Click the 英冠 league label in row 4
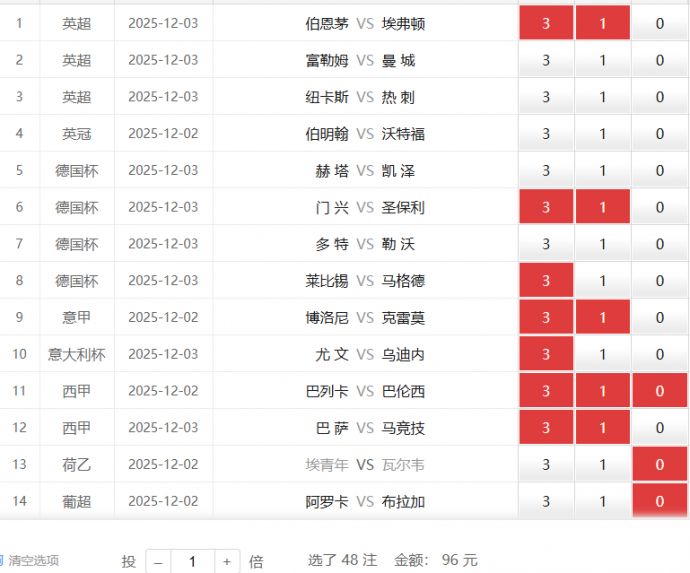The image size is (690, 573). 77,134
